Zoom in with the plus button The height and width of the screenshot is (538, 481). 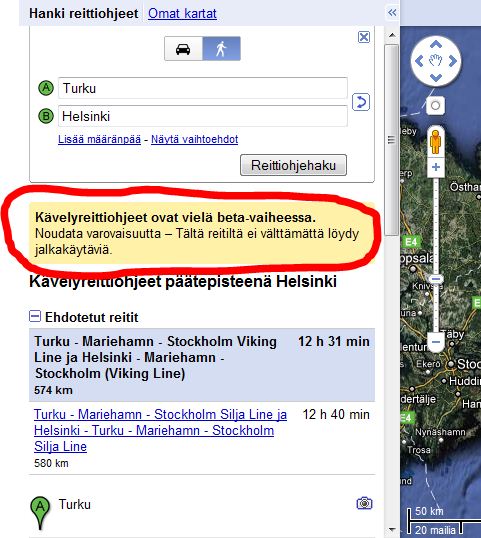click(x=436, y=167)
